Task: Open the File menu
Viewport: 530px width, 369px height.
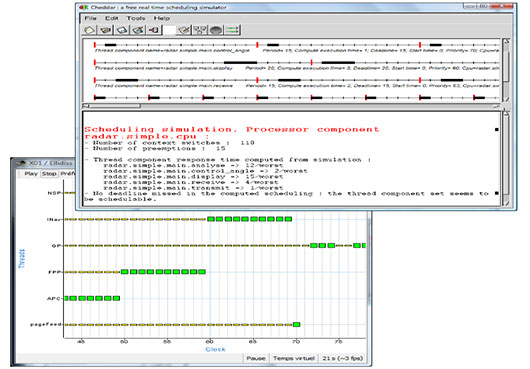Action: tap(90, 18)
